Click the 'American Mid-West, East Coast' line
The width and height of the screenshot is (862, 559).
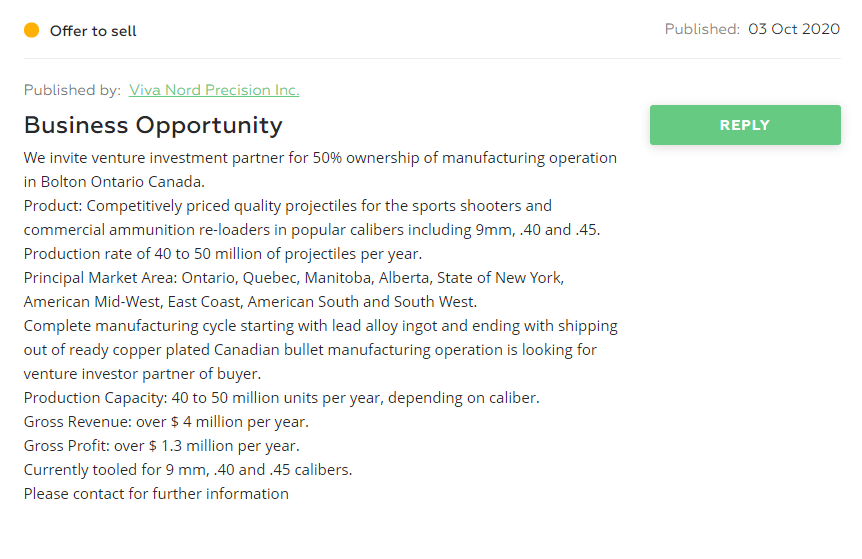pyautogui.click(x=250, y=302)
